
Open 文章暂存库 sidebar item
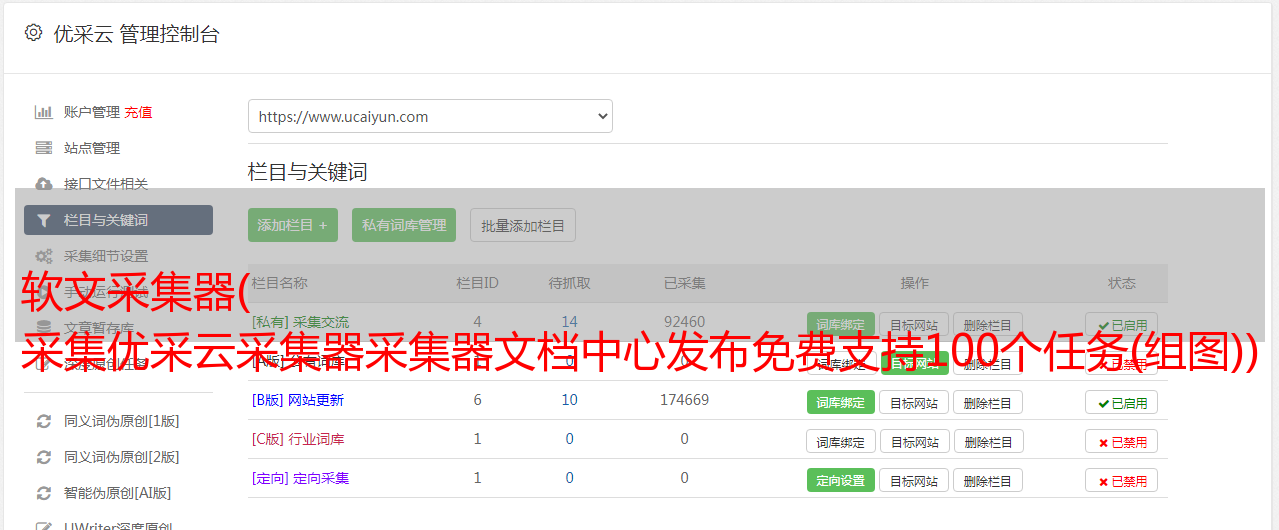(x=99, y=327)
